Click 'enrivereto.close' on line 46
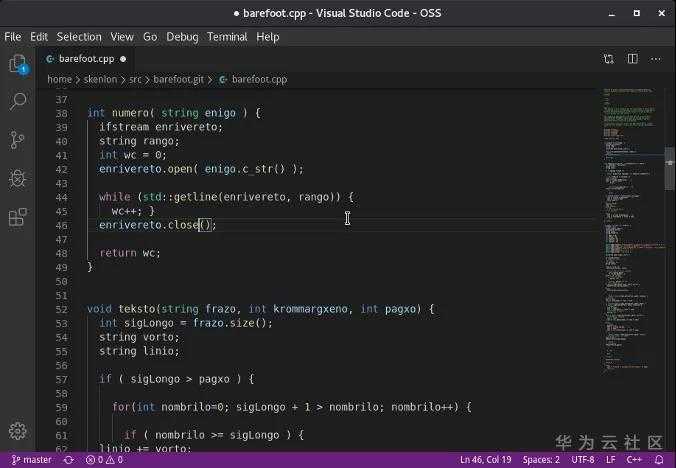Viewport: 676px width, 468px height. tap(148, 225)
